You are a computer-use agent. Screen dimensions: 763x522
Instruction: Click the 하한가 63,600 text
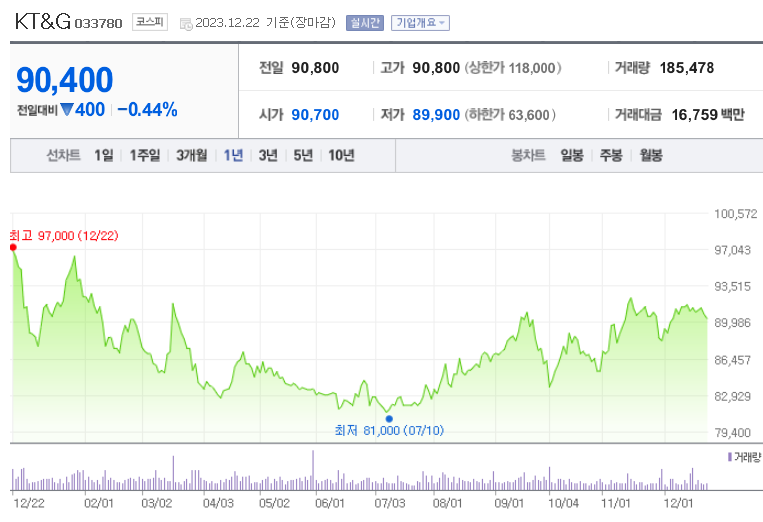point(510,115)
